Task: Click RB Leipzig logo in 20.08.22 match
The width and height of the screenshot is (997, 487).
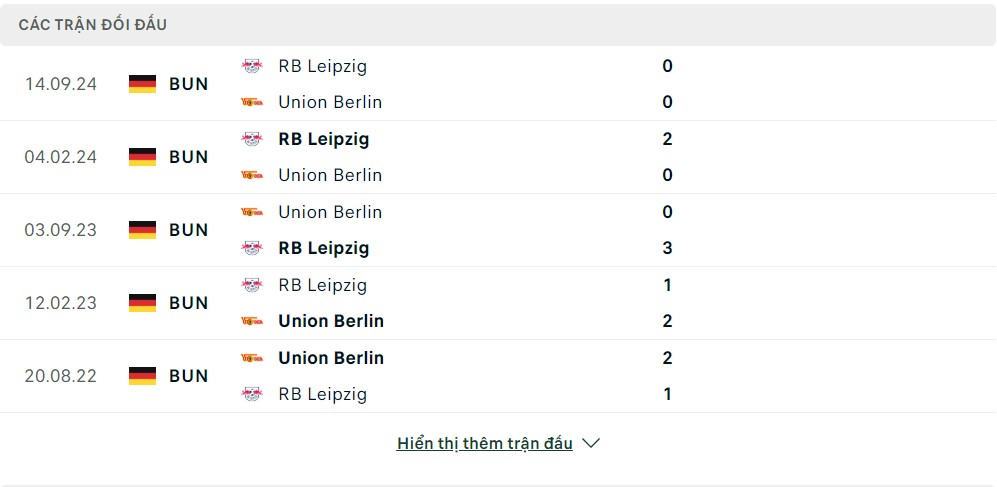Action: [x=252, y=394]
